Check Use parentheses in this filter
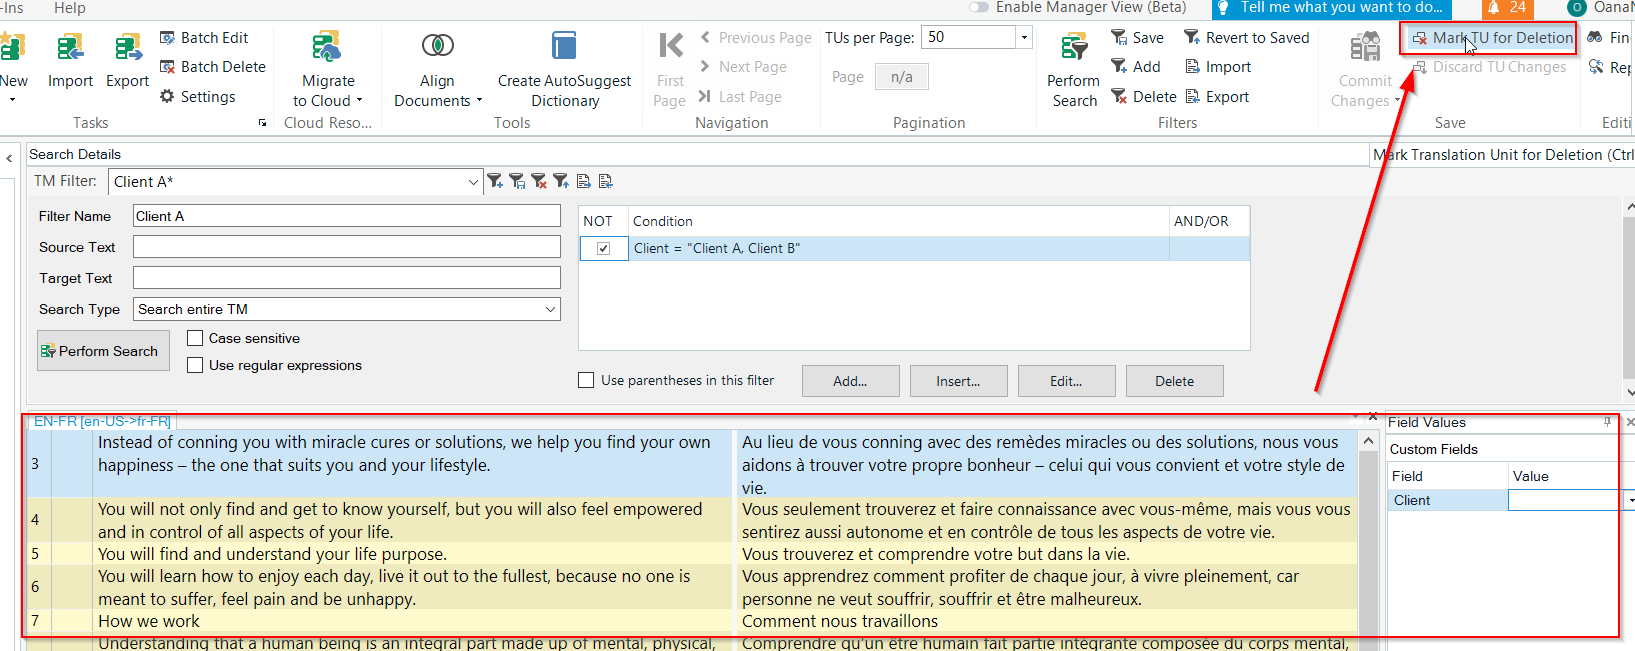 pyautogui.click(x=586, y=380)
